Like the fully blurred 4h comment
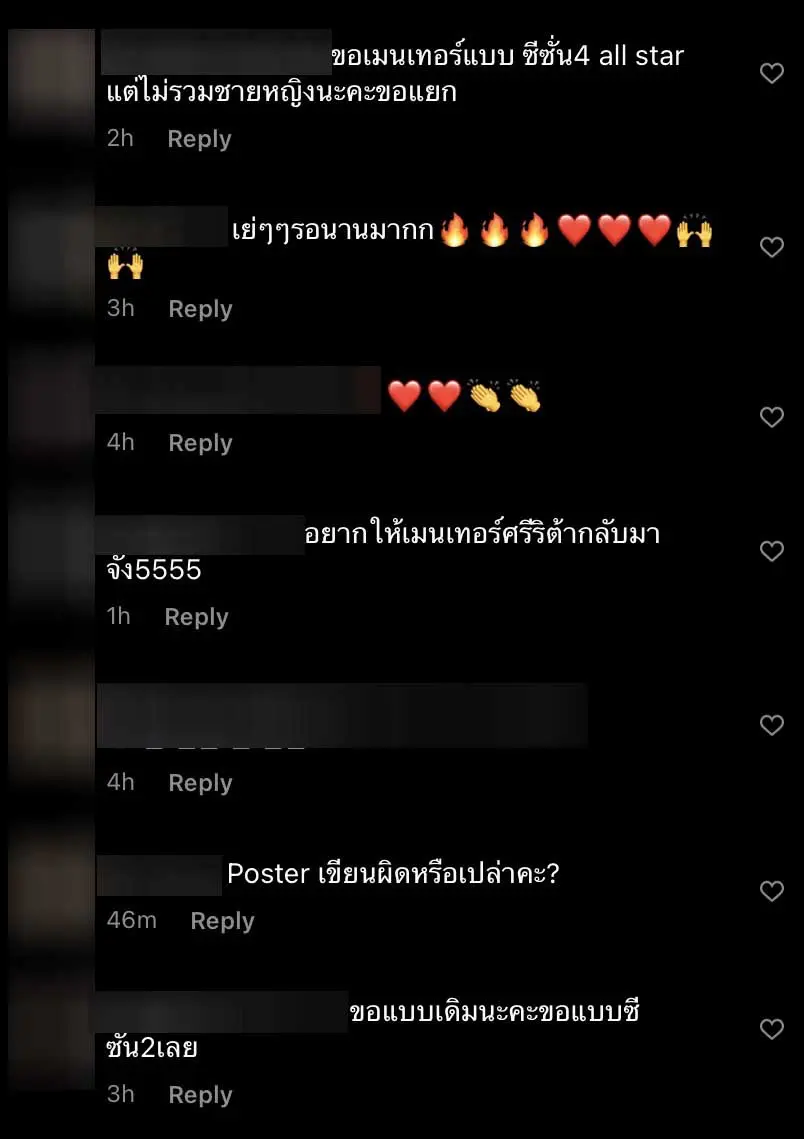Screen dimensions: 804x1139 771,725
